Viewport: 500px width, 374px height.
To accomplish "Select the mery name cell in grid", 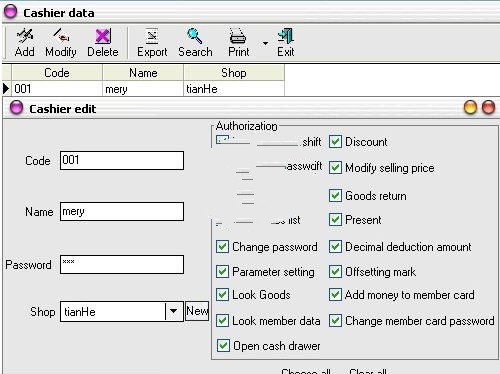I will (143, 89).
